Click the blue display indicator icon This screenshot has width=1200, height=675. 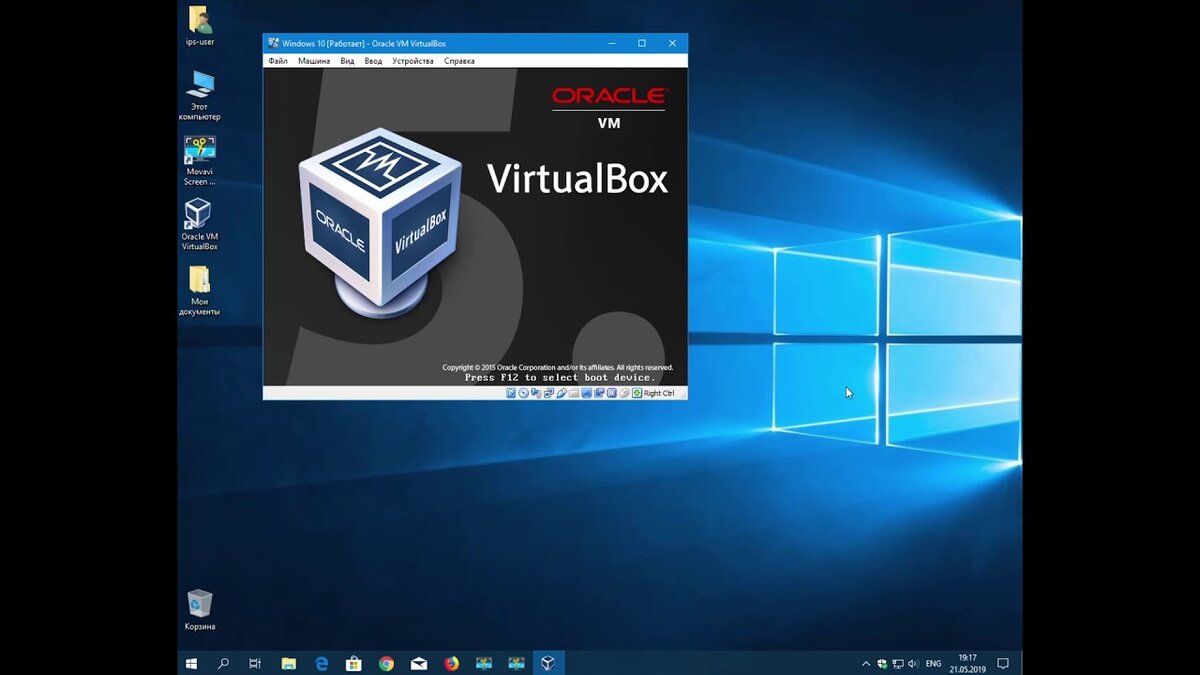[586, 393]
